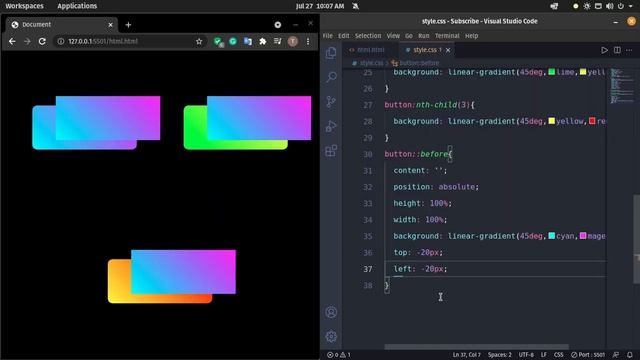Click UTF-8 encoding in status bar
The height and width of the screenshot is (360, 640).
[526, 355]
